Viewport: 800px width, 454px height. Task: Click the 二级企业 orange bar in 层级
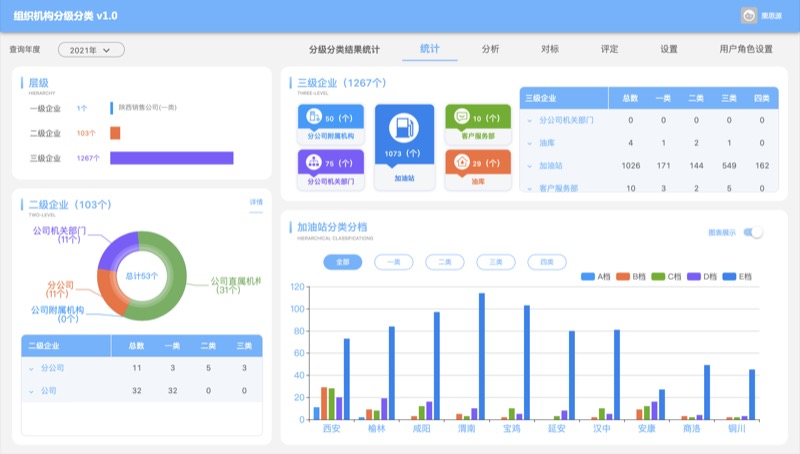tap(115, 133)
